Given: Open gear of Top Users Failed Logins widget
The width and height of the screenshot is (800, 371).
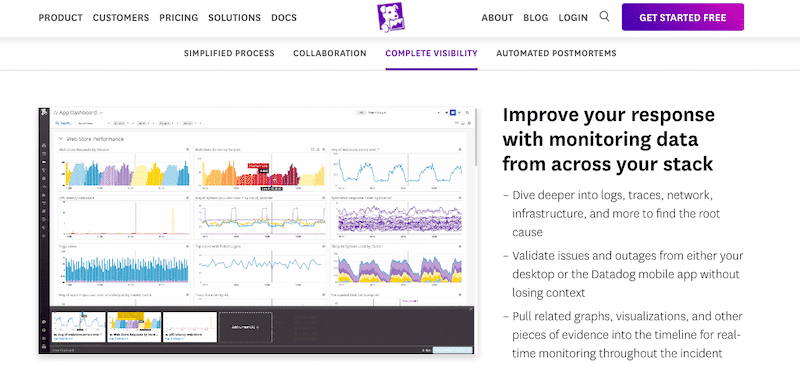Looking at the screenshot, I should pyautogui.click(x=323, y=246).
